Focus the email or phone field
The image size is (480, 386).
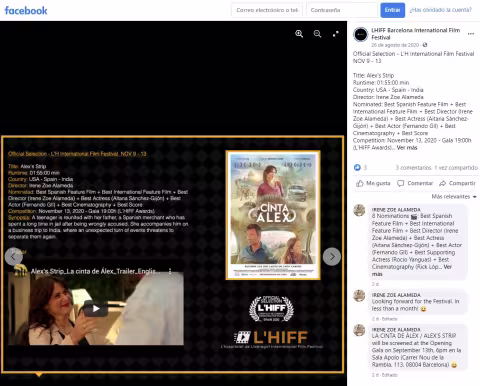(x=267, y=10)
